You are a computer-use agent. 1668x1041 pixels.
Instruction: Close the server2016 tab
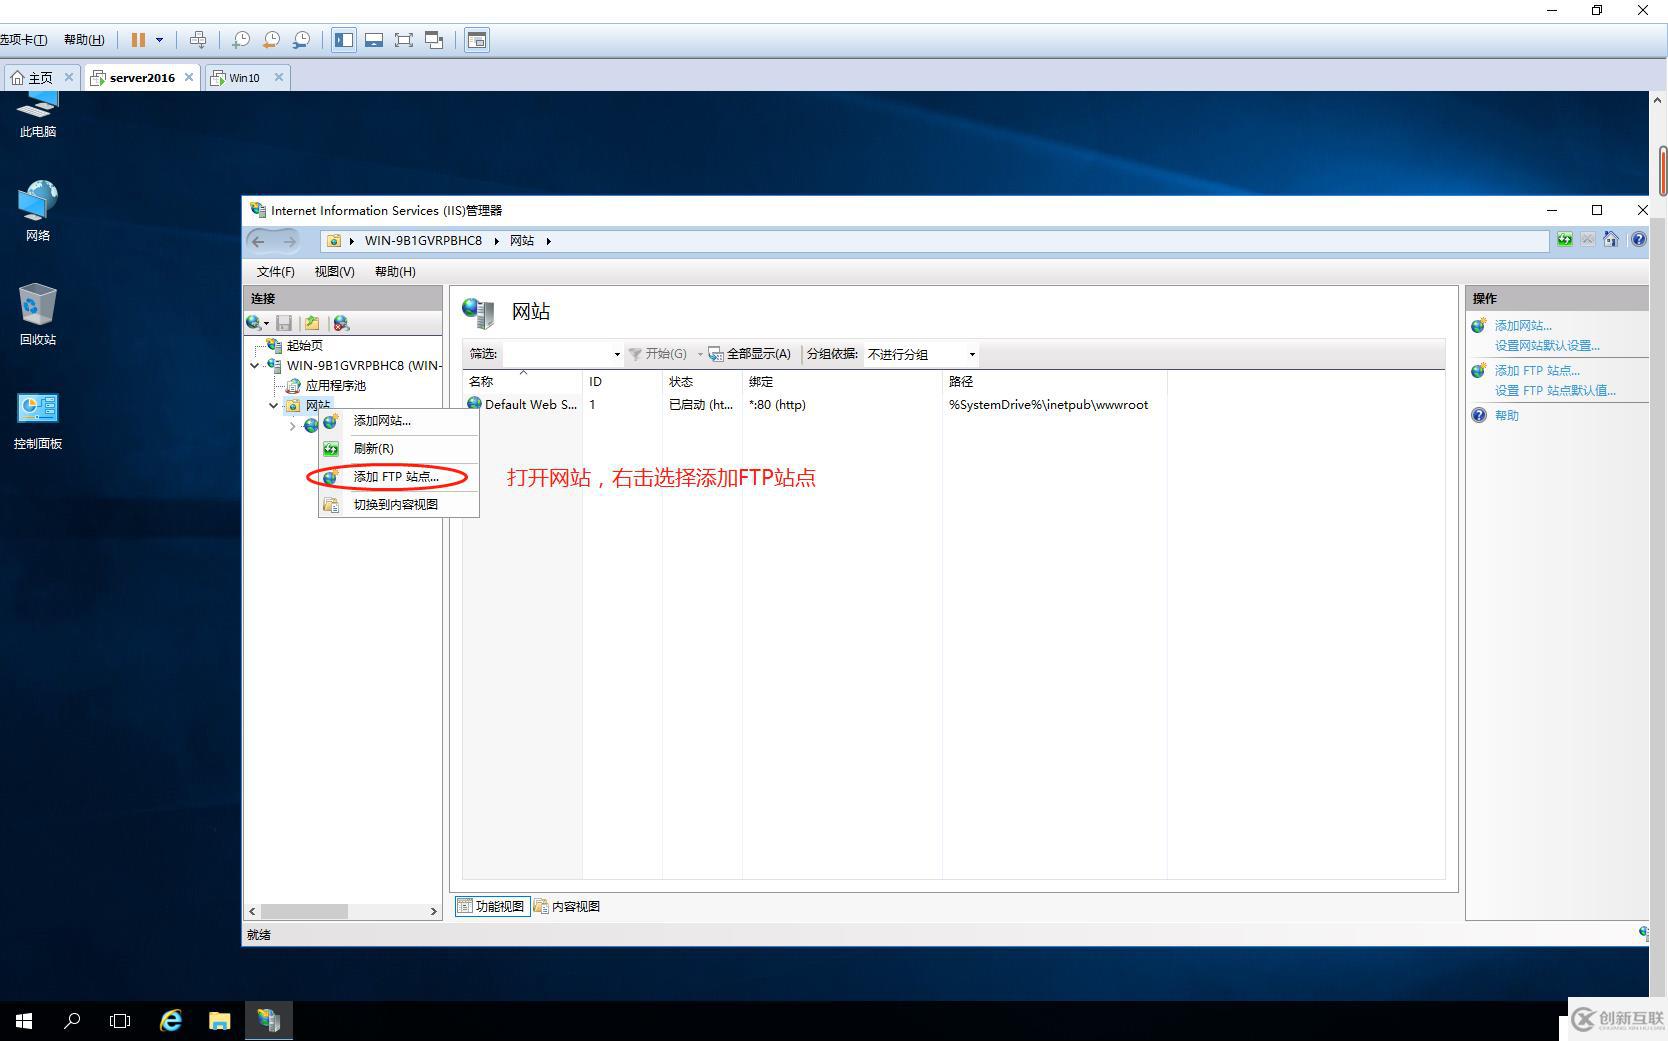(x=189, y=77)
